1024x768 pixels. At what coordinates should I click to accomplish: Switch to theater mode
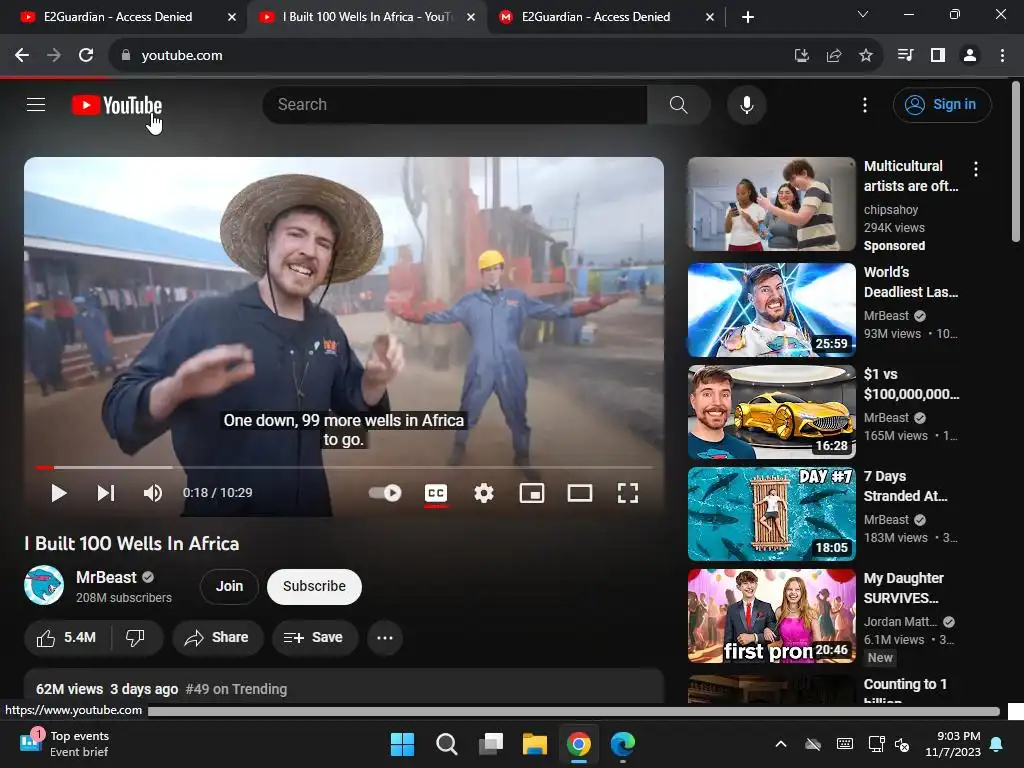580,493
